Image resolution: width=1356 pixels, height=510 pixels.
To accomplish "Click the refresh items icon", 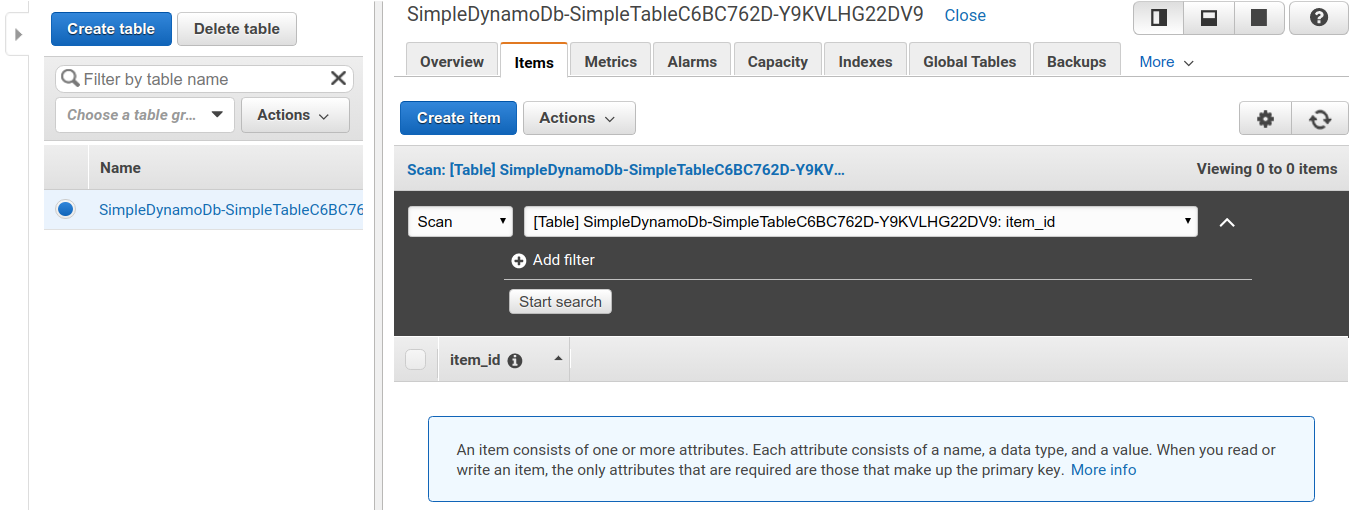I will point(1320,119).
